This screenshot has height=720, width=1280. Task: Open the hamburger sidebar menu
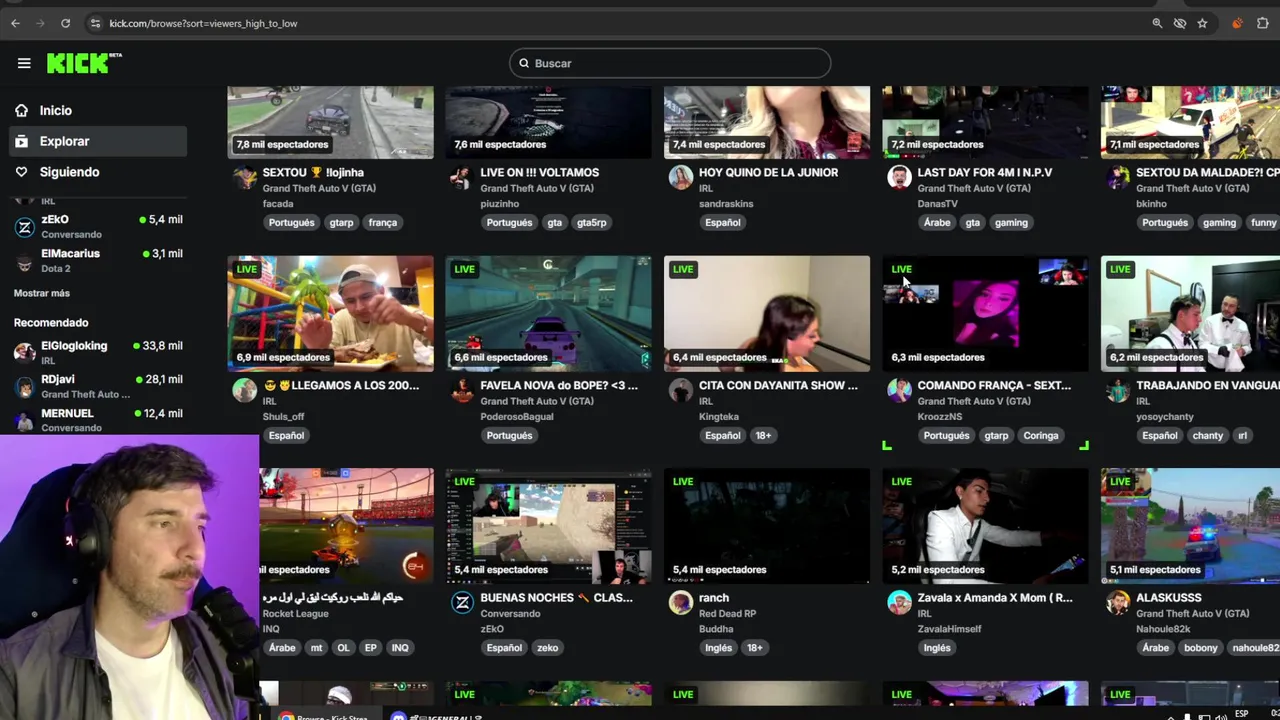click(24, 63)
